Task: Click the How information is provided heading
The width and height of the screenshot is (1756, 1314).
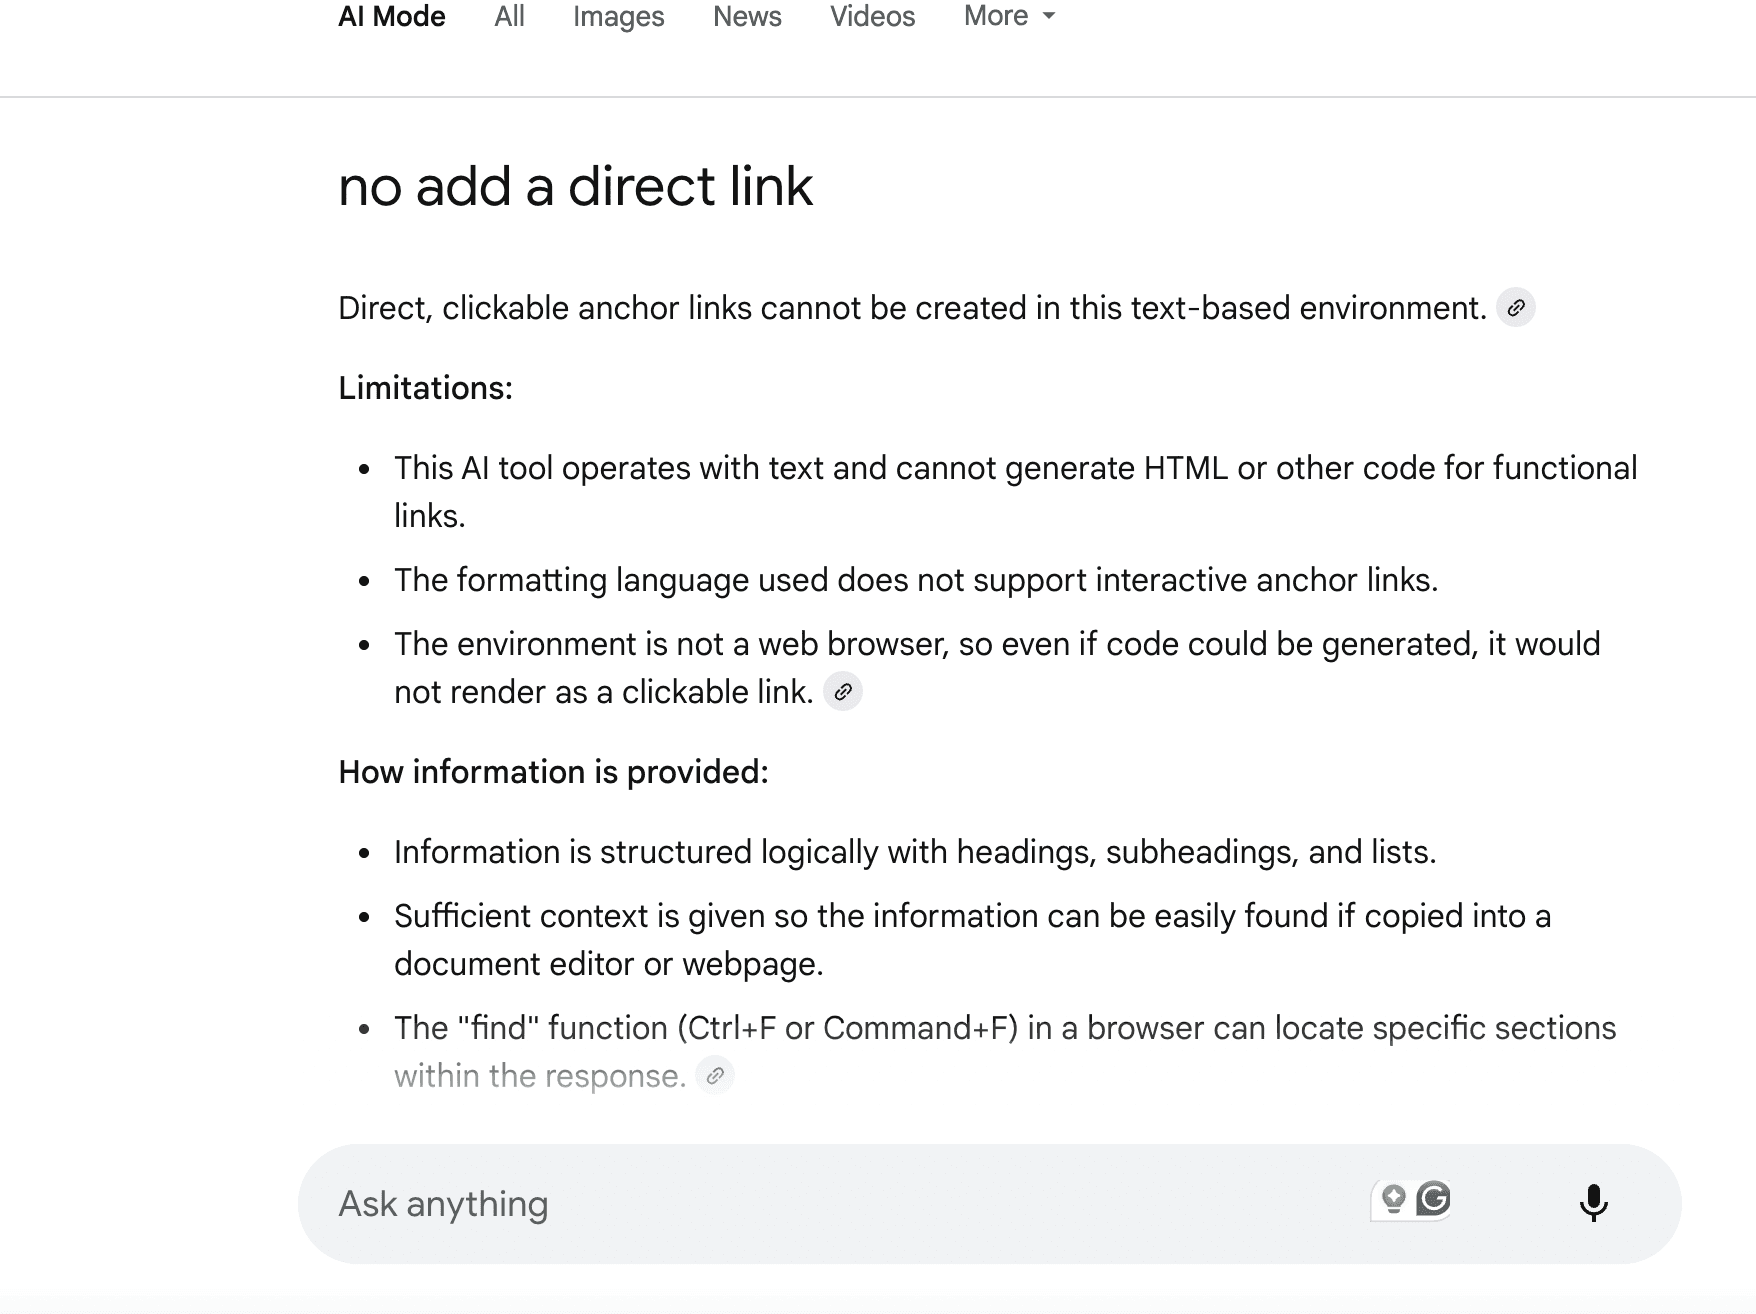Action: pos(553,772)
